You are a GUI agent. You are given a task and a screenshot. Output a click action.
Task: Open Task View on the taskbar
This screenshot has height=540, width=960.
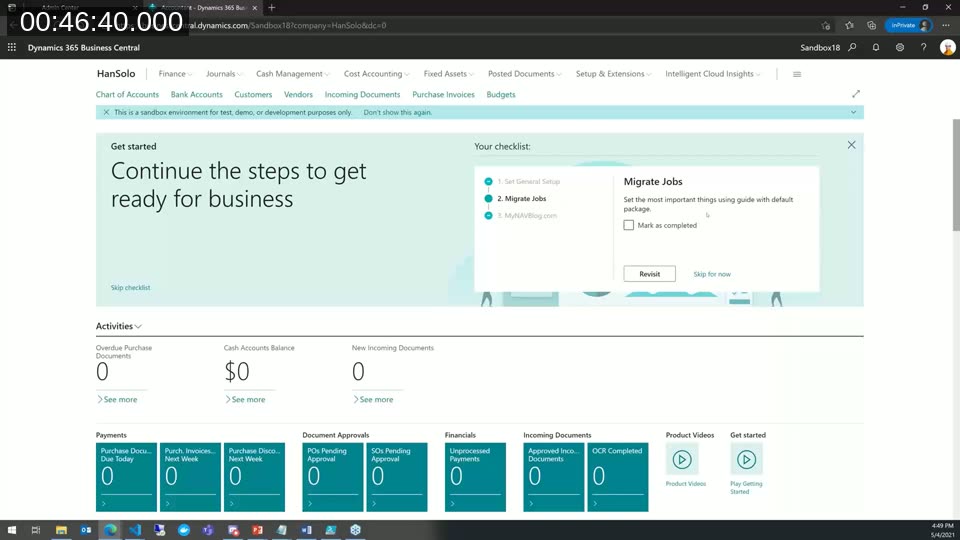[x=36, y=530]
